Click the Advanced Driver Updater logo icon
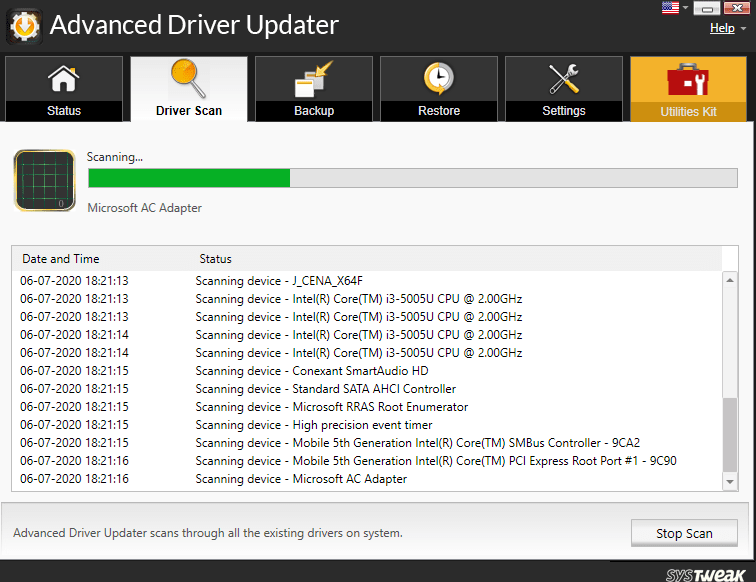This screenshot has height=582, width=756. [25, 26]
